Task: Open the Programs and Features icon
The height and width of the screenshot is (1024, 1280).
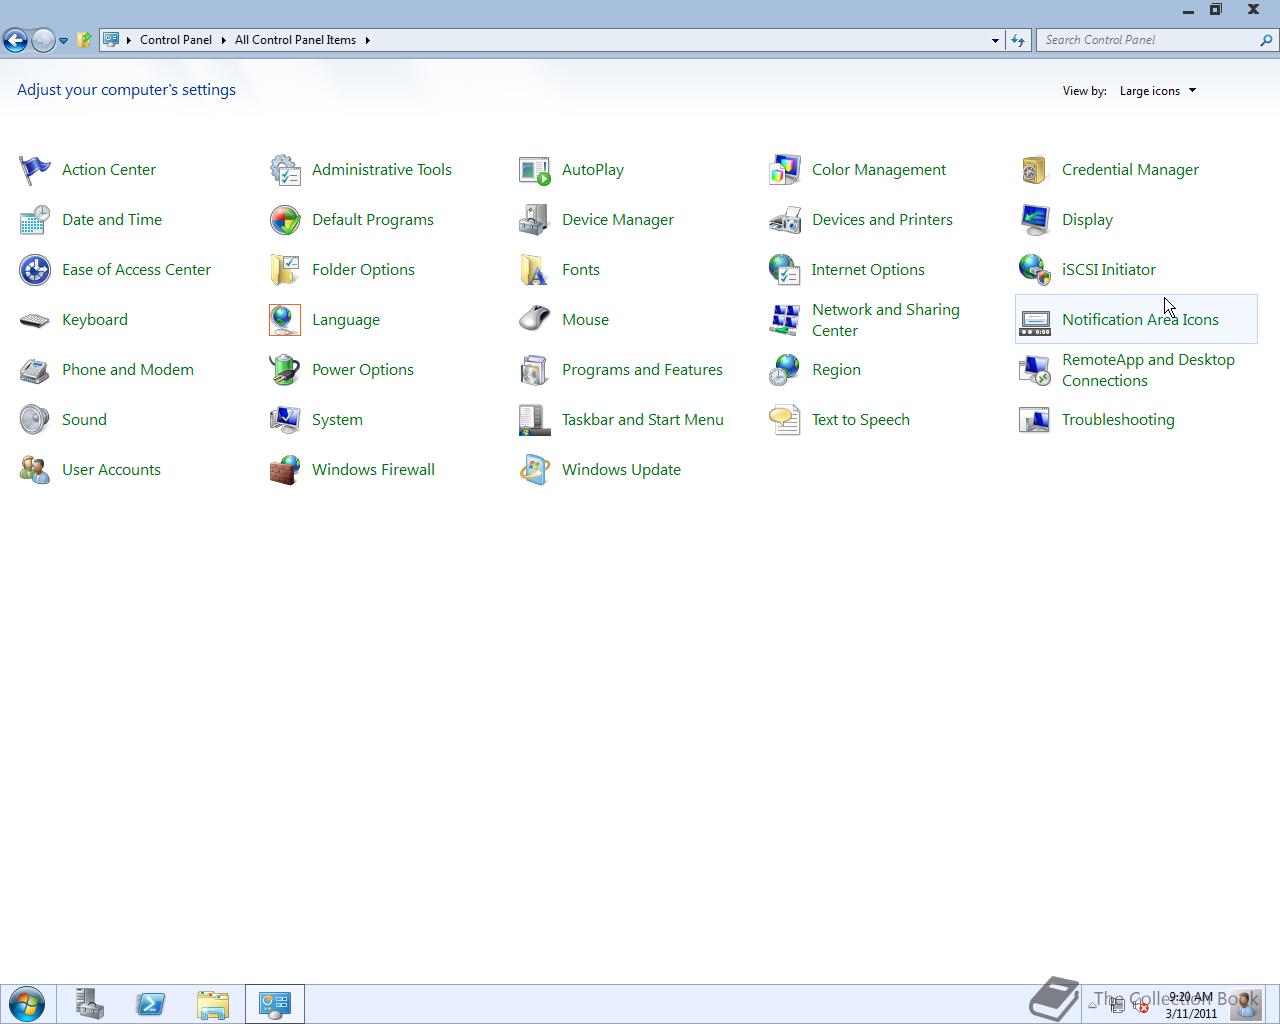Action: (x=534, y=370)
